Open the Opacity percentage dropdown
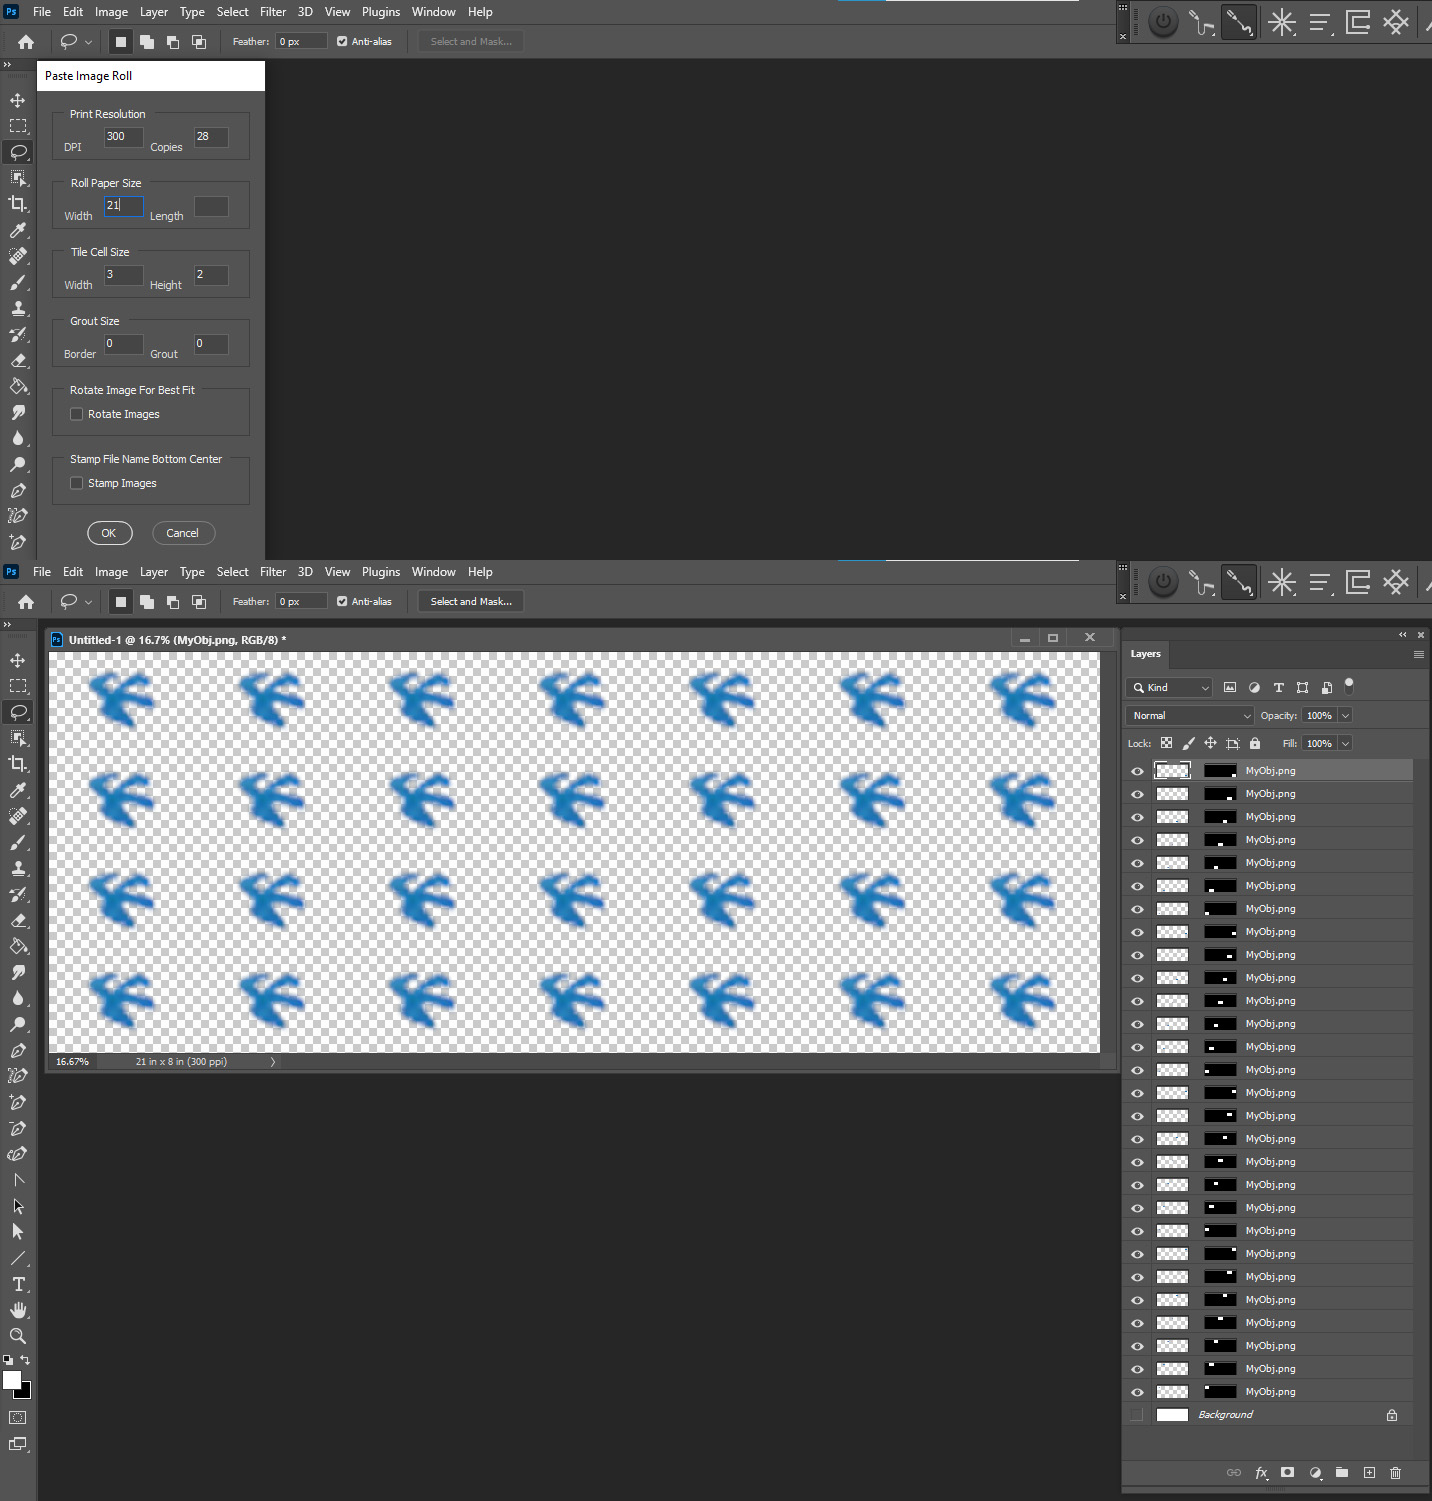This screenshot has height=1501, width=1432. (1343, 715)
